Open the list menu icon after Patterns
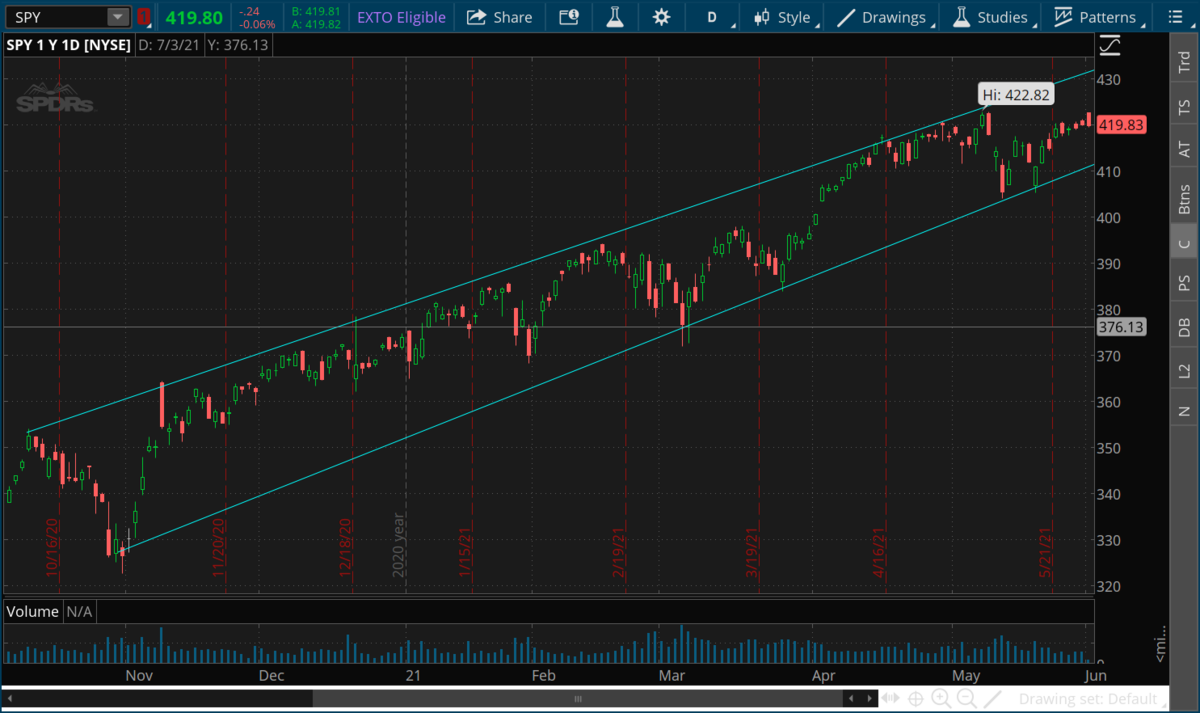Image resolution: width=1200 pixels, height=713 pixels. 1174,17
